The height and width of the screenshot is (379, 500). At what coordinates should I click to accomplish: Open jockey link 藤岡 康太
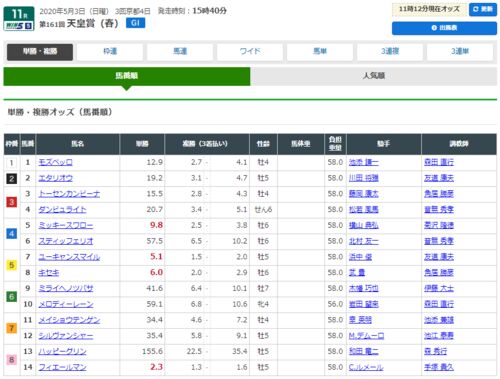[364, 194]
